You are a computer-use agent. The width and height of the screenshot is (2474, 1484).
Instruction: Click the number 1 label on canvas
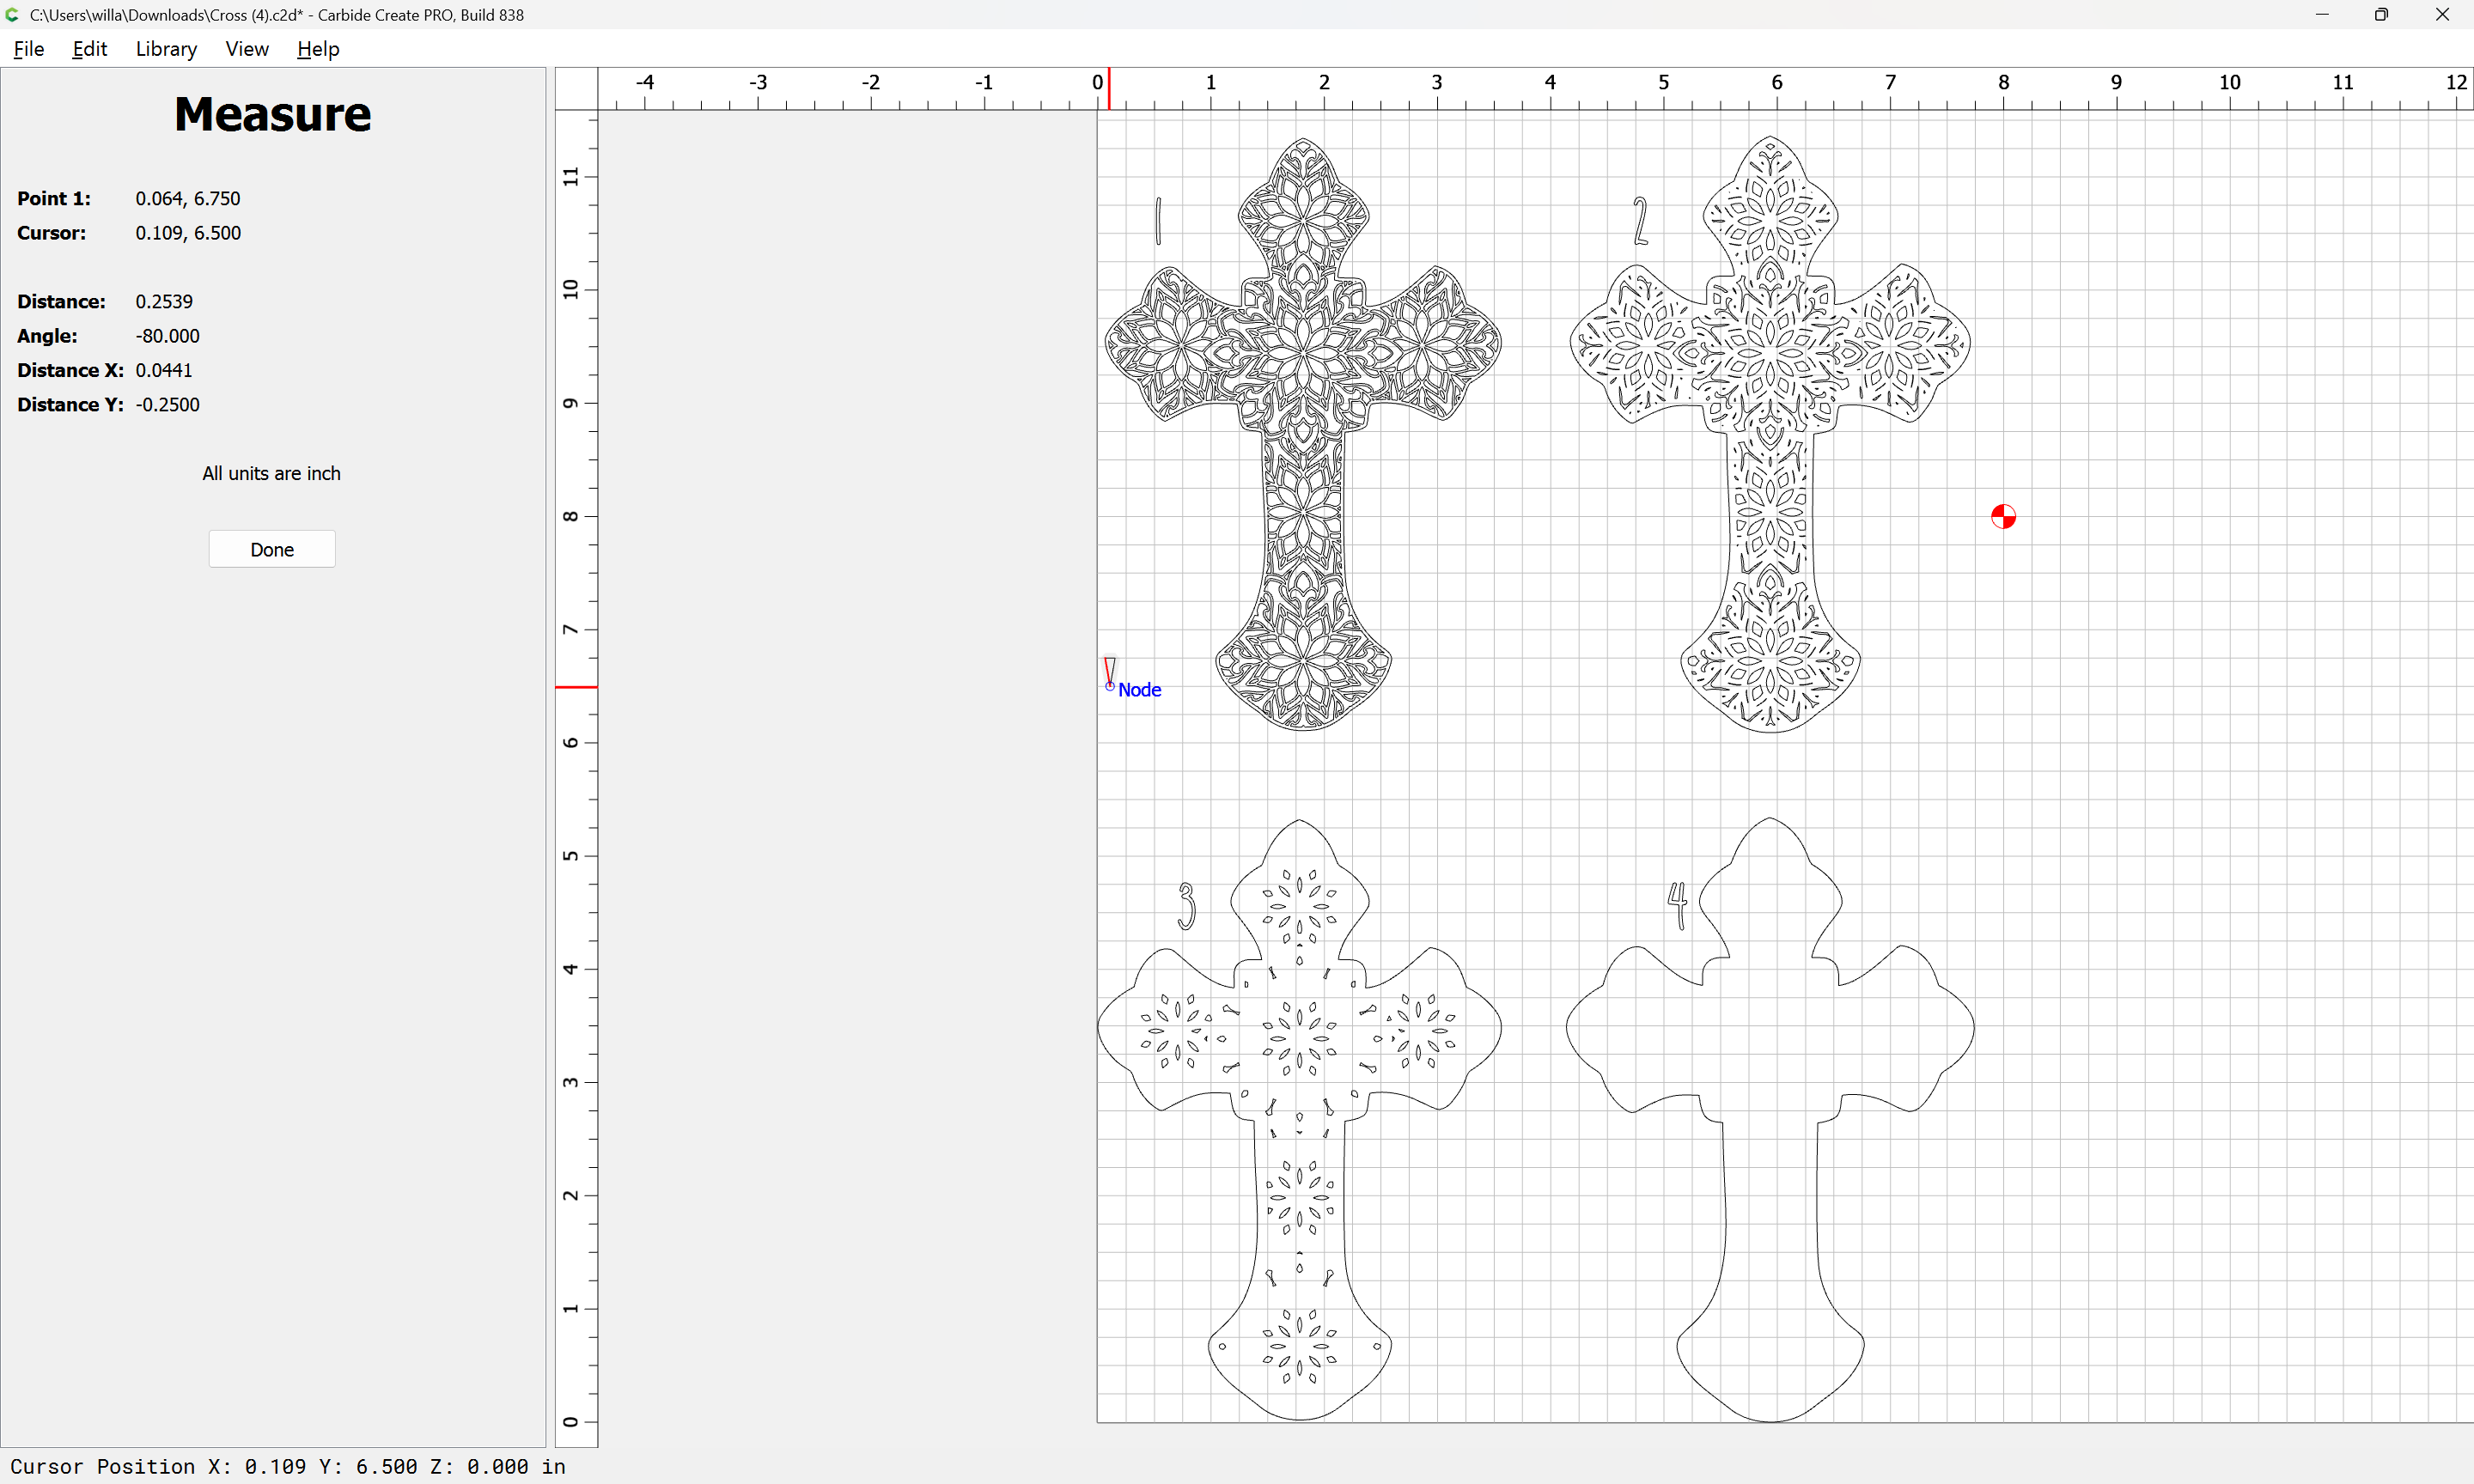click(1158, 221)
